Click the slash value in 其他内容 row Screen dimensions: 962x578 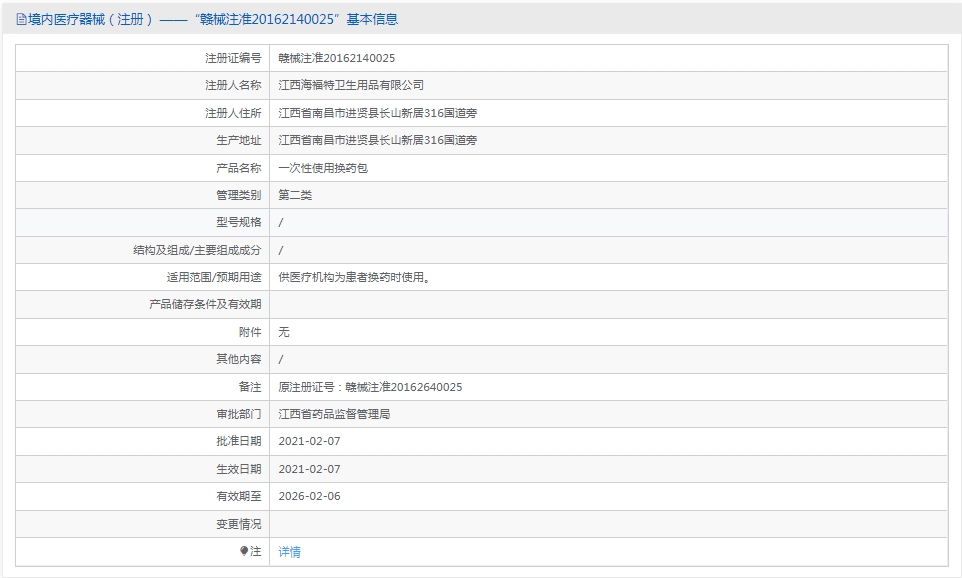(281, 359)
